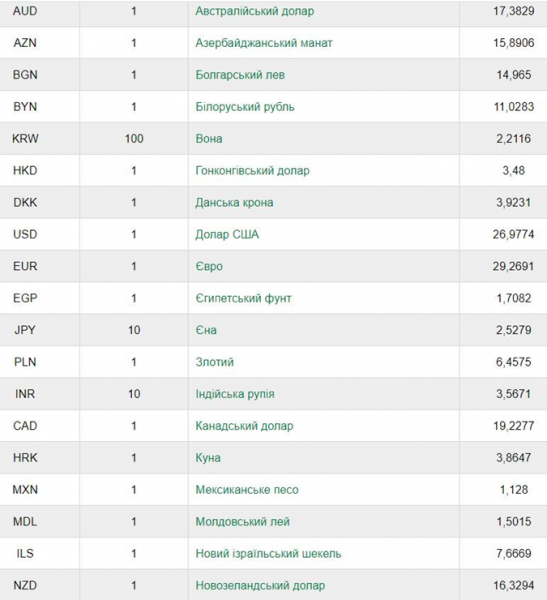Image resolution: width=547 pixels, height=600 pixels.
Task: Click the Данська крона link
Action: 234,202
